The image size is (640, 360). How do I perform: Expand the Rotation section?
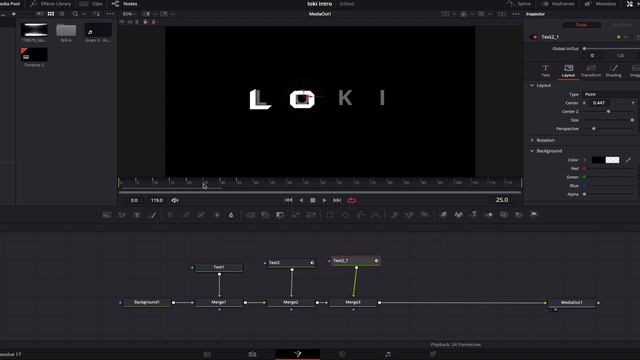coord(532,140)
